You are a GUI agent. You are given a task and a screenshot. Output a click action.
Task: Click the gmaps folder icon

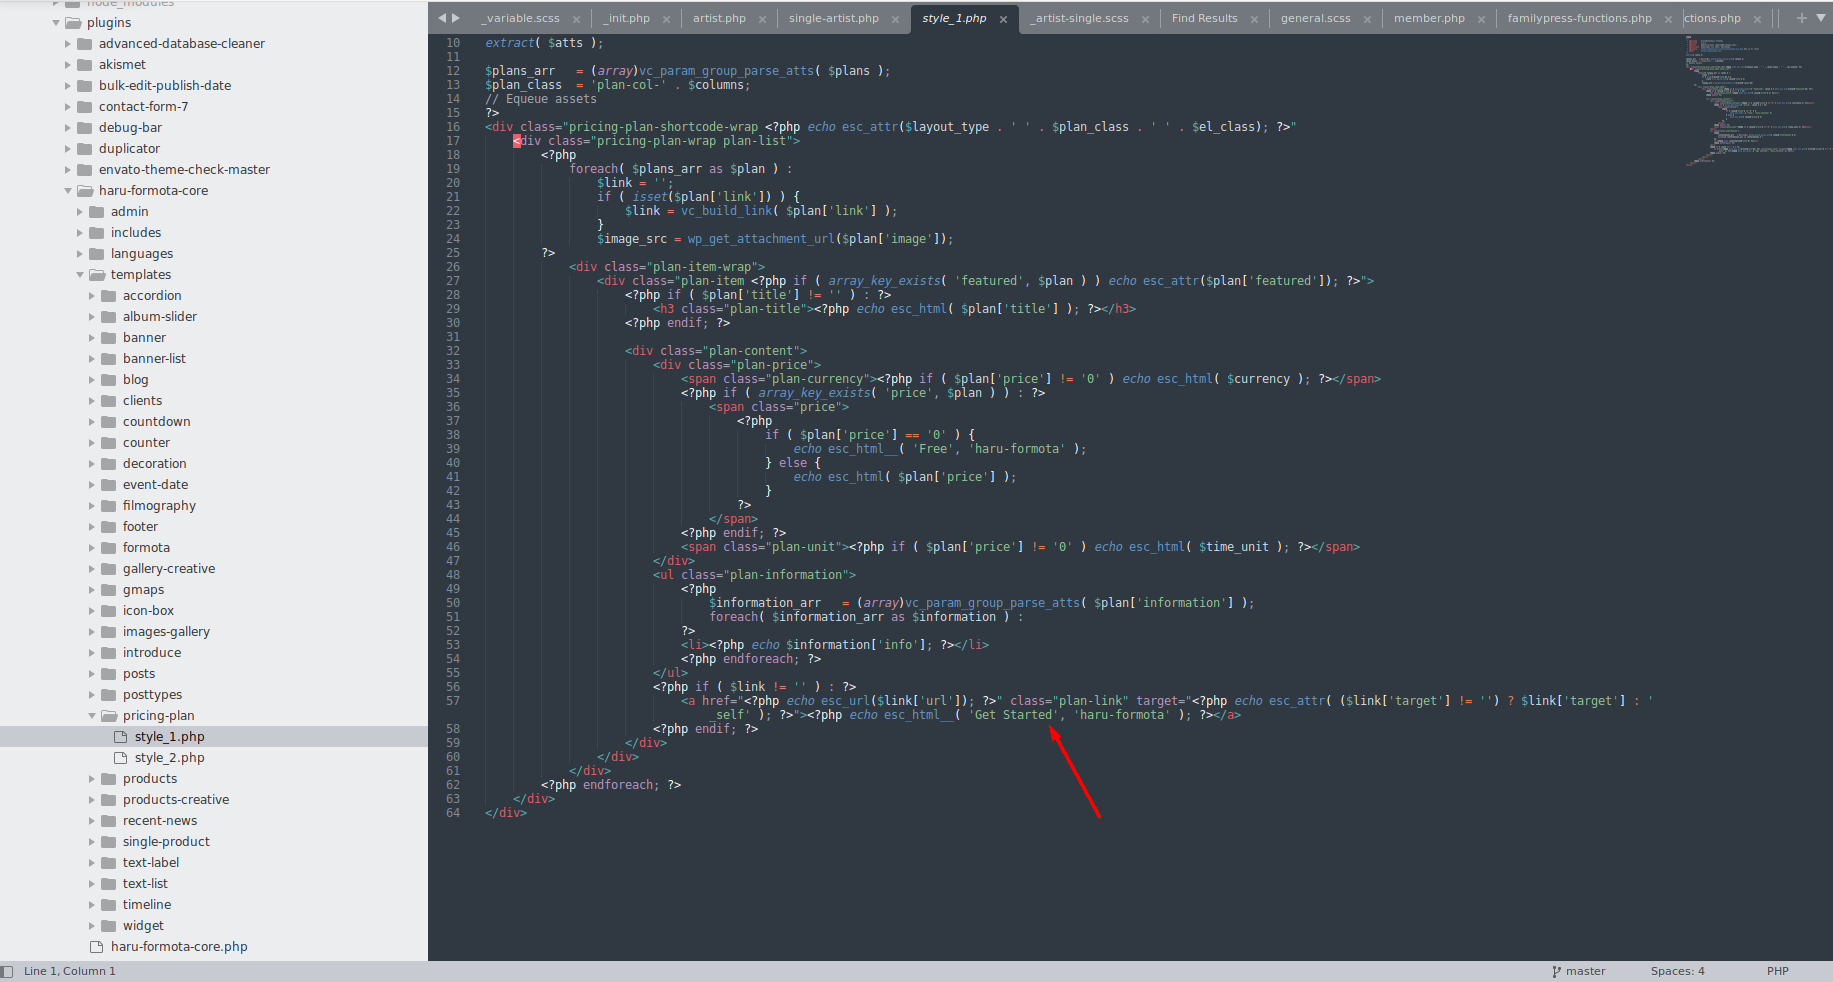109,590
